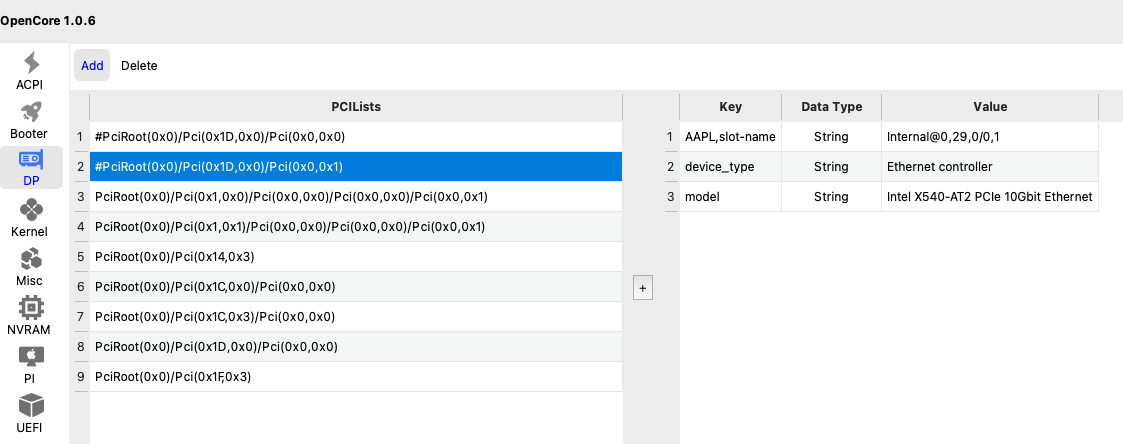Click the Delete button
The height and width of the screenshot is (444, 1123).
click(x=139, y=66)
